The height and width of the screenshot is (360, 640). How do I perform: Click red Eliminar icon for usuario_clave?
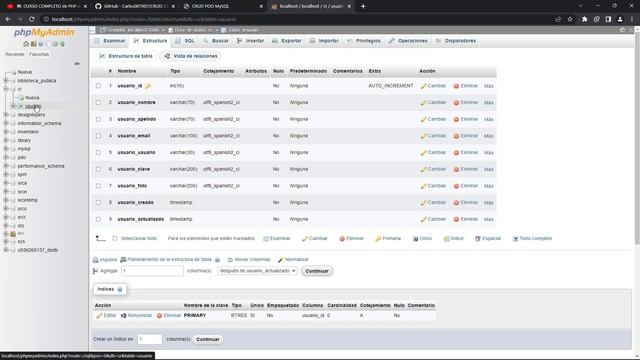click(456, 169)
